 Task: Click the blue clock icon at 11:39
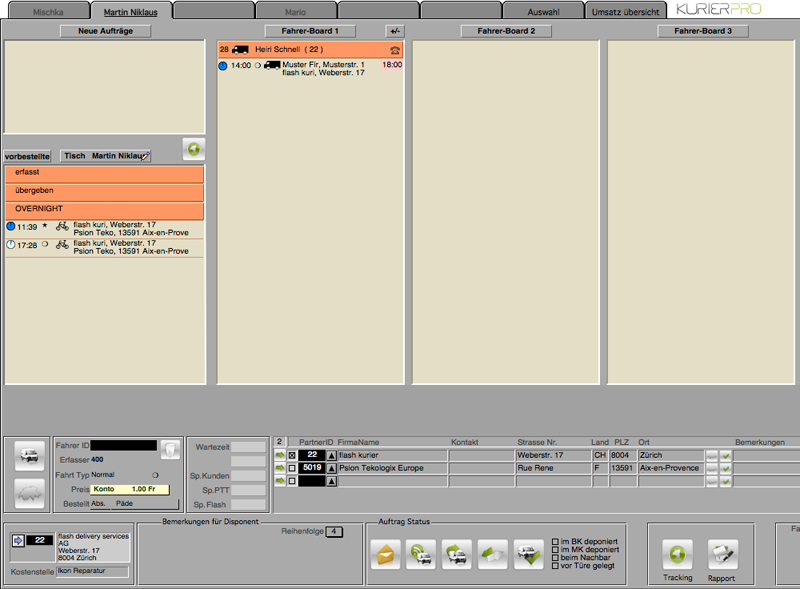coord(11,226)
